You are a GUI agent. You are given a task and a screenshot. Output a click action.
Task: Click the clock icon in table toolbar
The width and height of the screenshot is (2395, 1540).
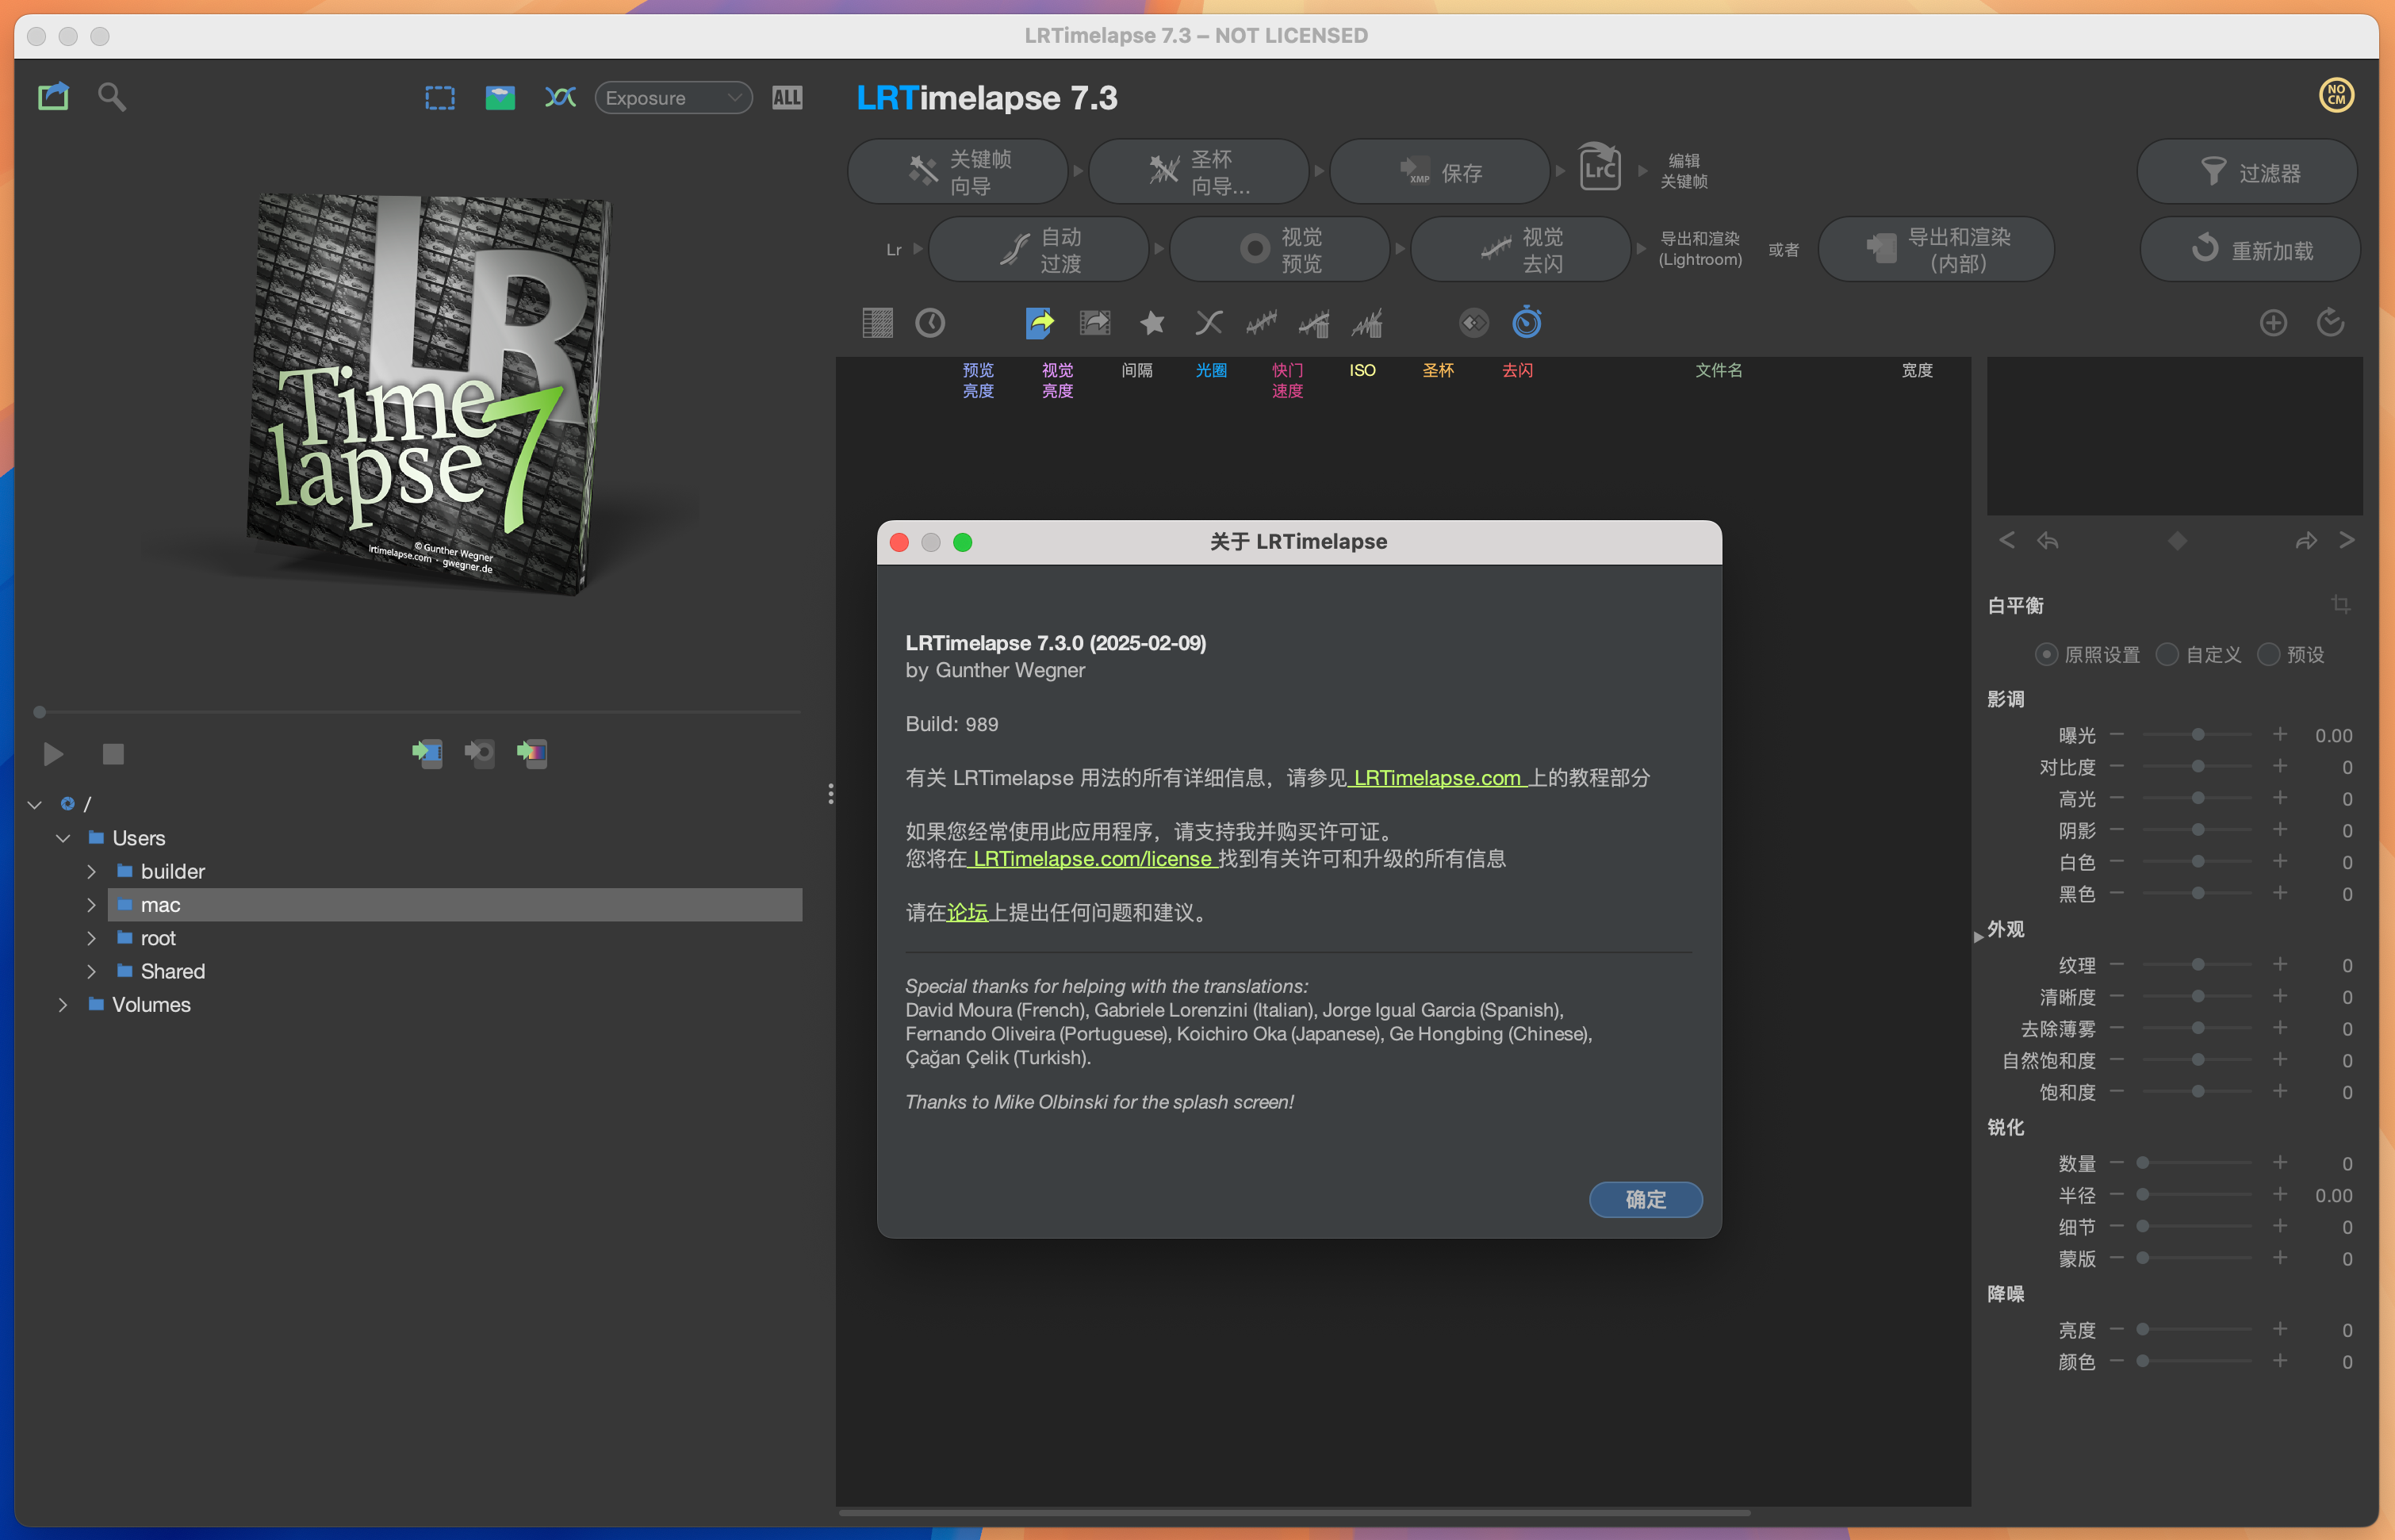930,323
